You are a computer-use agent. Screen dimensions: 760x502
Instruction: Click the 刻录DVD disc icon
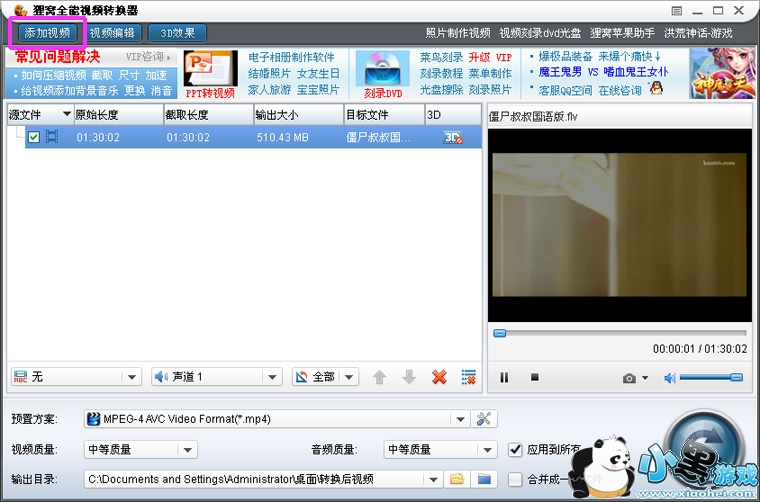tap(383, 68)
